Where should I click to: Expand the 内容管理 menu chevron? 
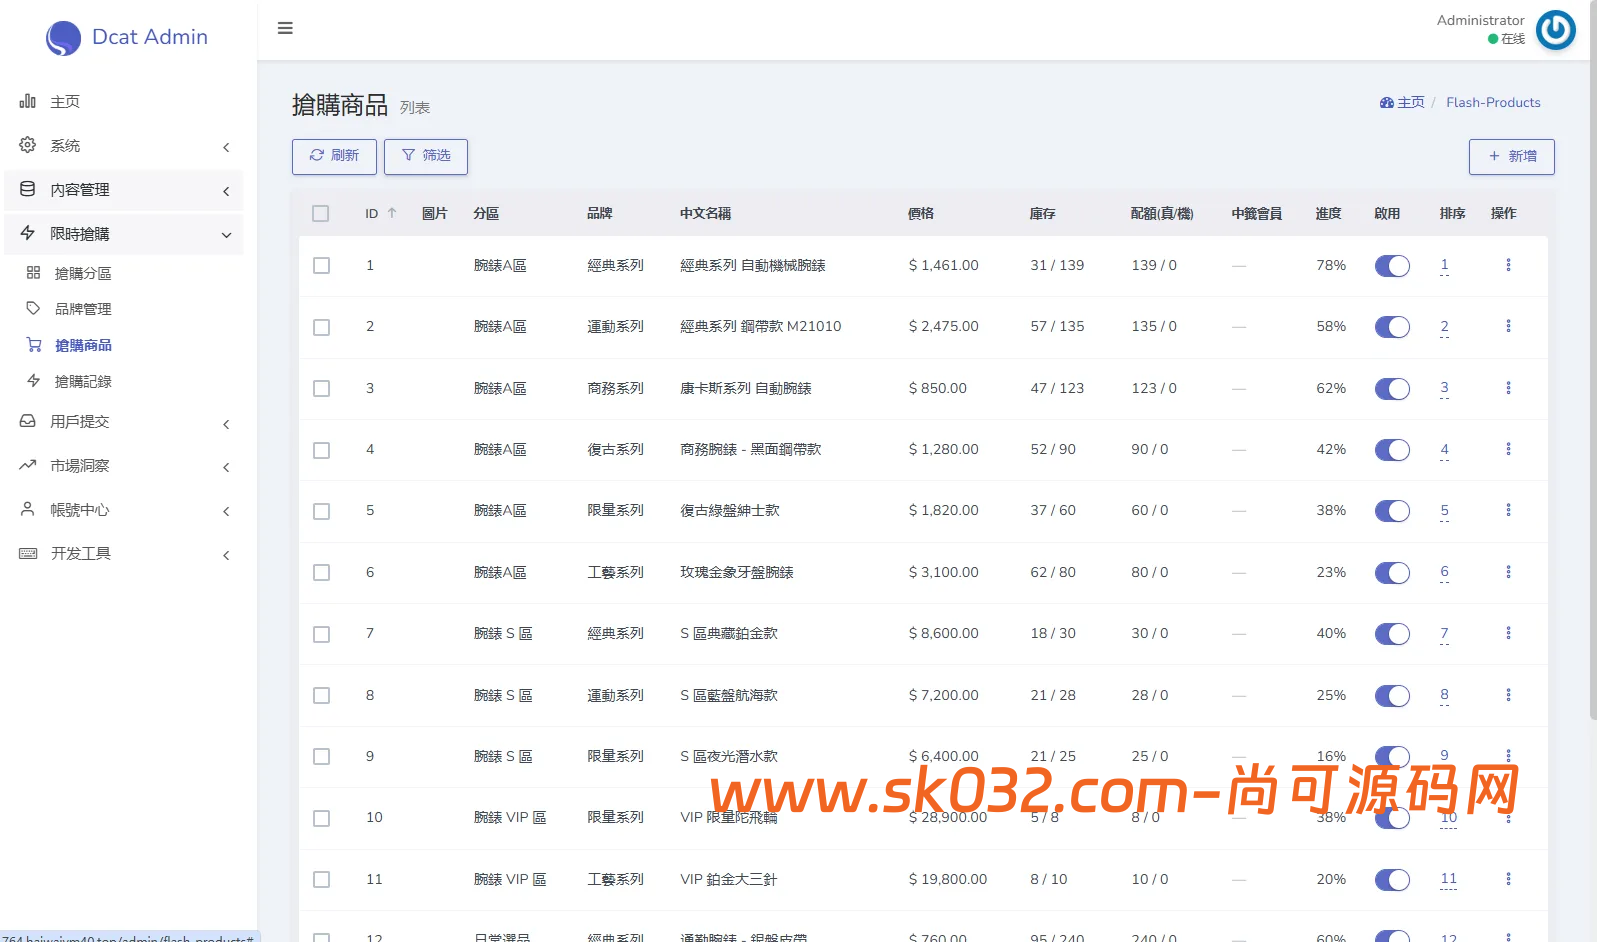pos(226,191)
